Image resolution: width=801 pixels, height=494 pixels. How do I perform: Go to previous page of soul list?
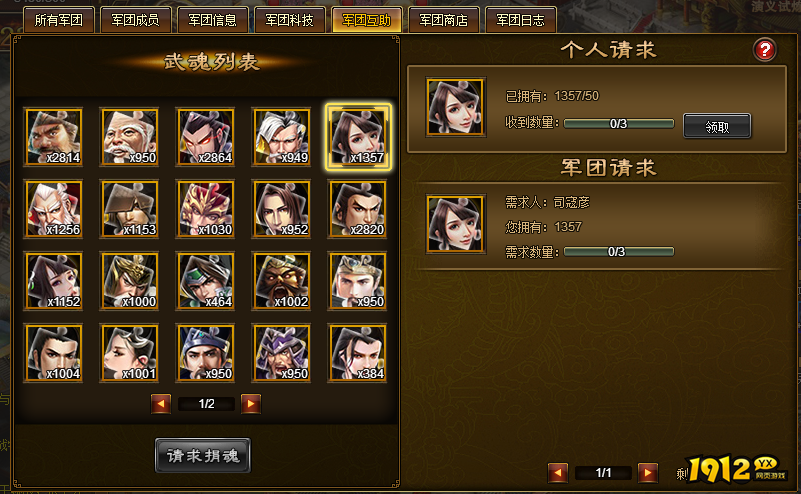coord(161,404)
